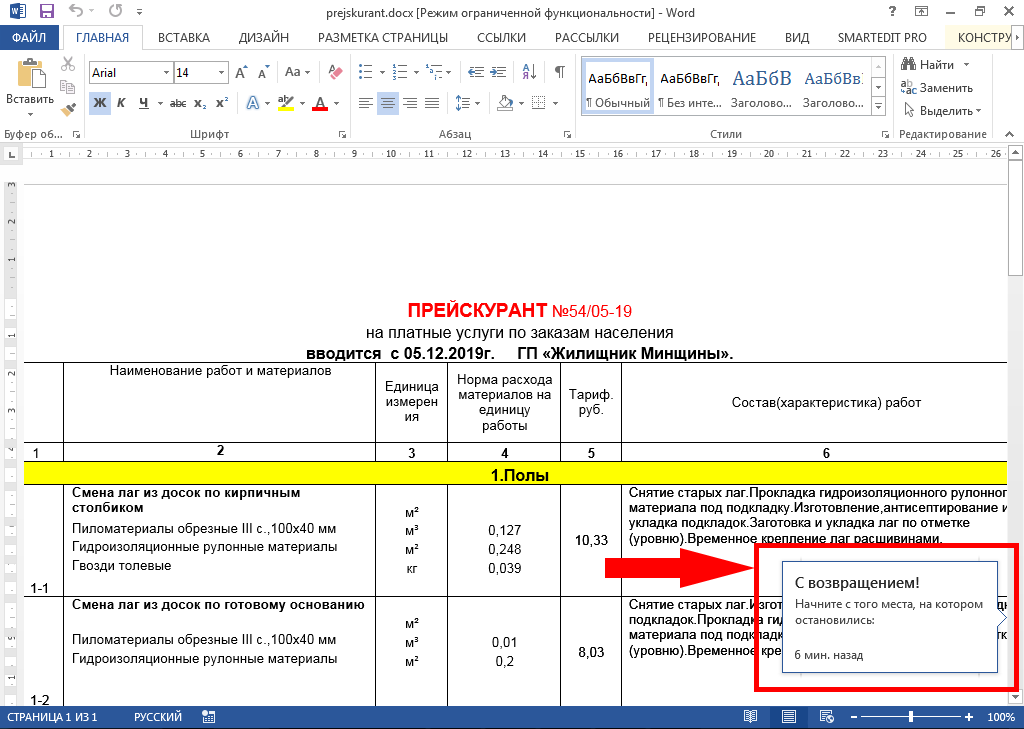
Task: Click the Clear Formatting eraser icon
Action: click(x=335, y=73)
